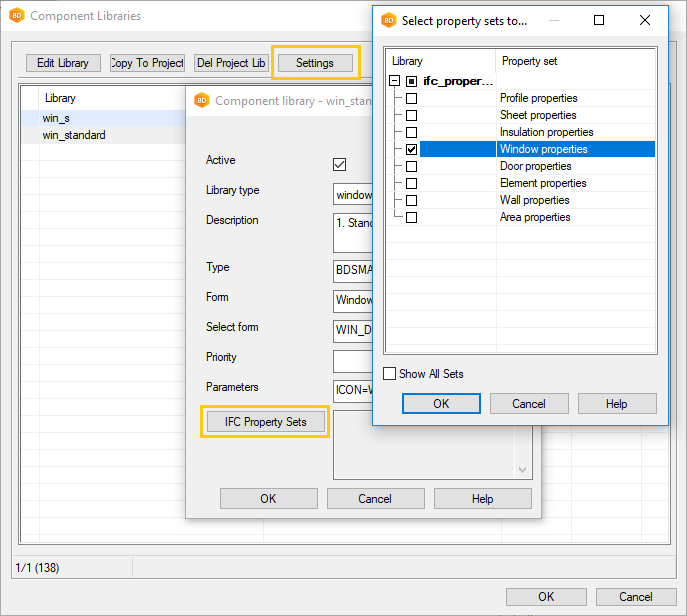Enable the Show All Sets checkbox
The width and height of the screenshot is (687, 616).
(x=390, y=374)
